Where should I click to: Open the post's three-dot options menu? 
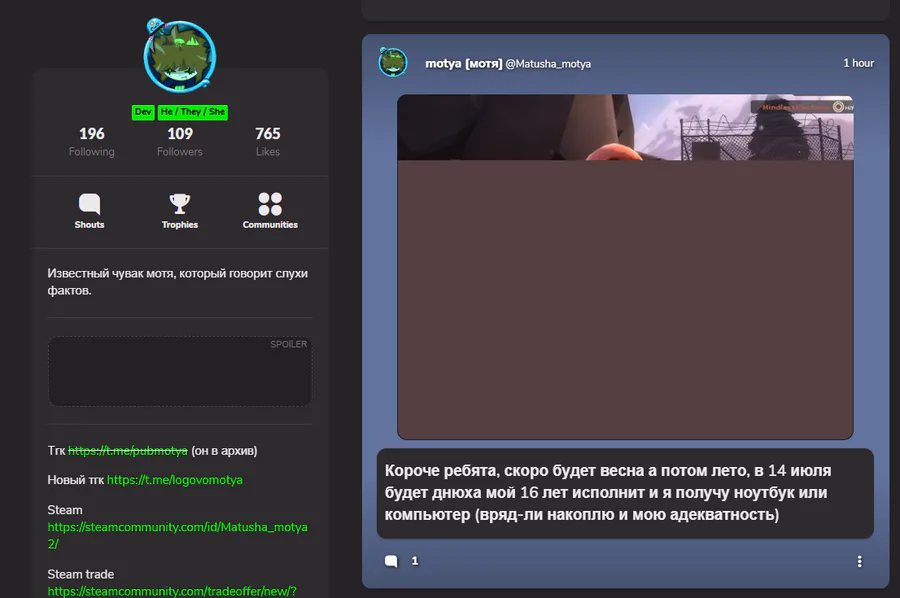tap(859, 561)
